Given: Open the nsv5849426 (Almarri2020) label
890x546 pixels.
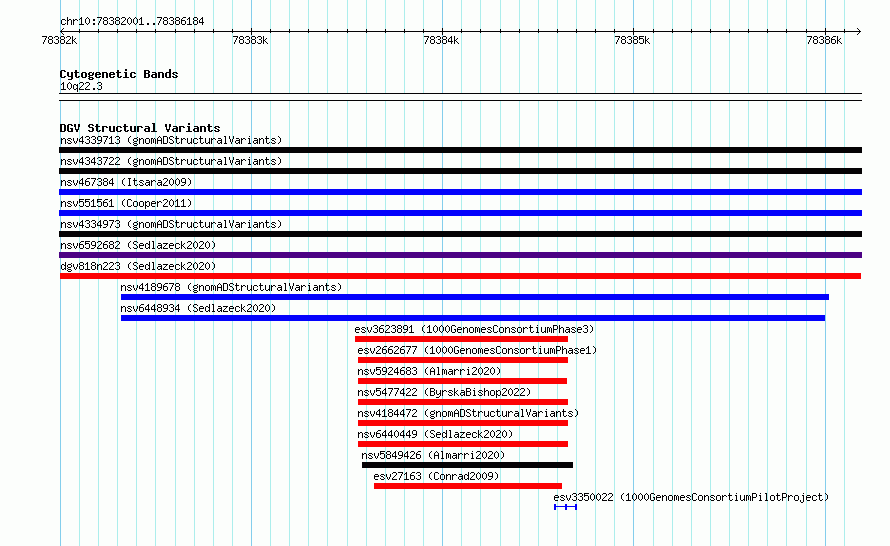Looking at the screenshot, I should point(433,455).
